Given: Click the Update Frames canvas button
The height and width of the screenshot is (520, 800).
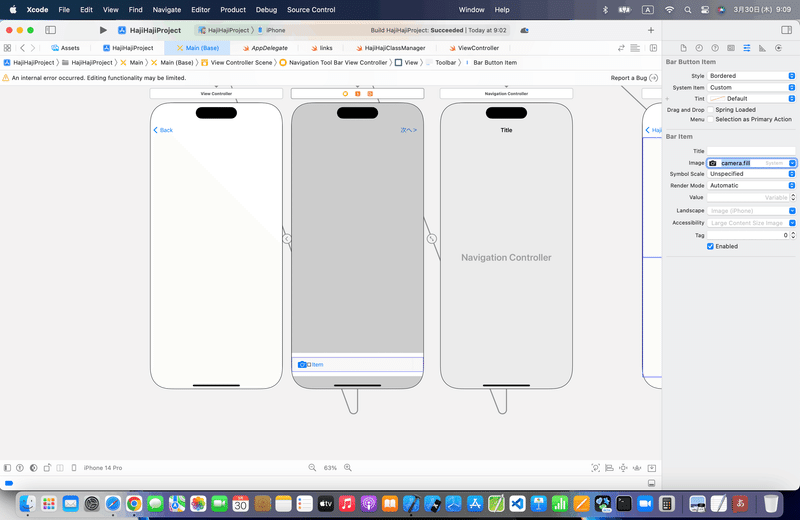Looking at the screenshot, I should click(x=595, y=467).
